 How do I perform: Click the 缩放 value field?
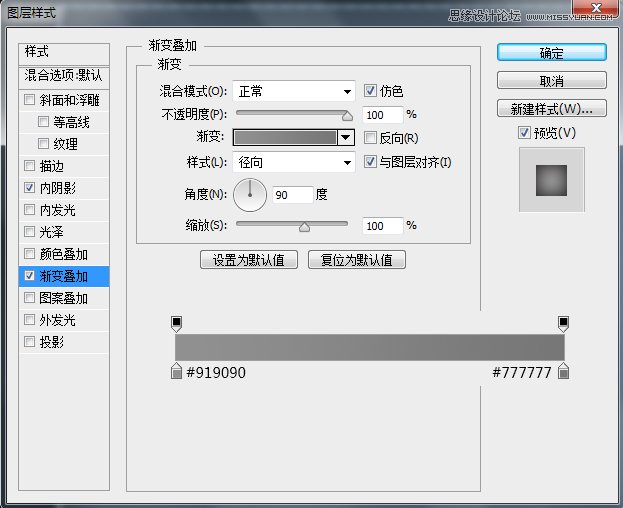tap(382, 226)
